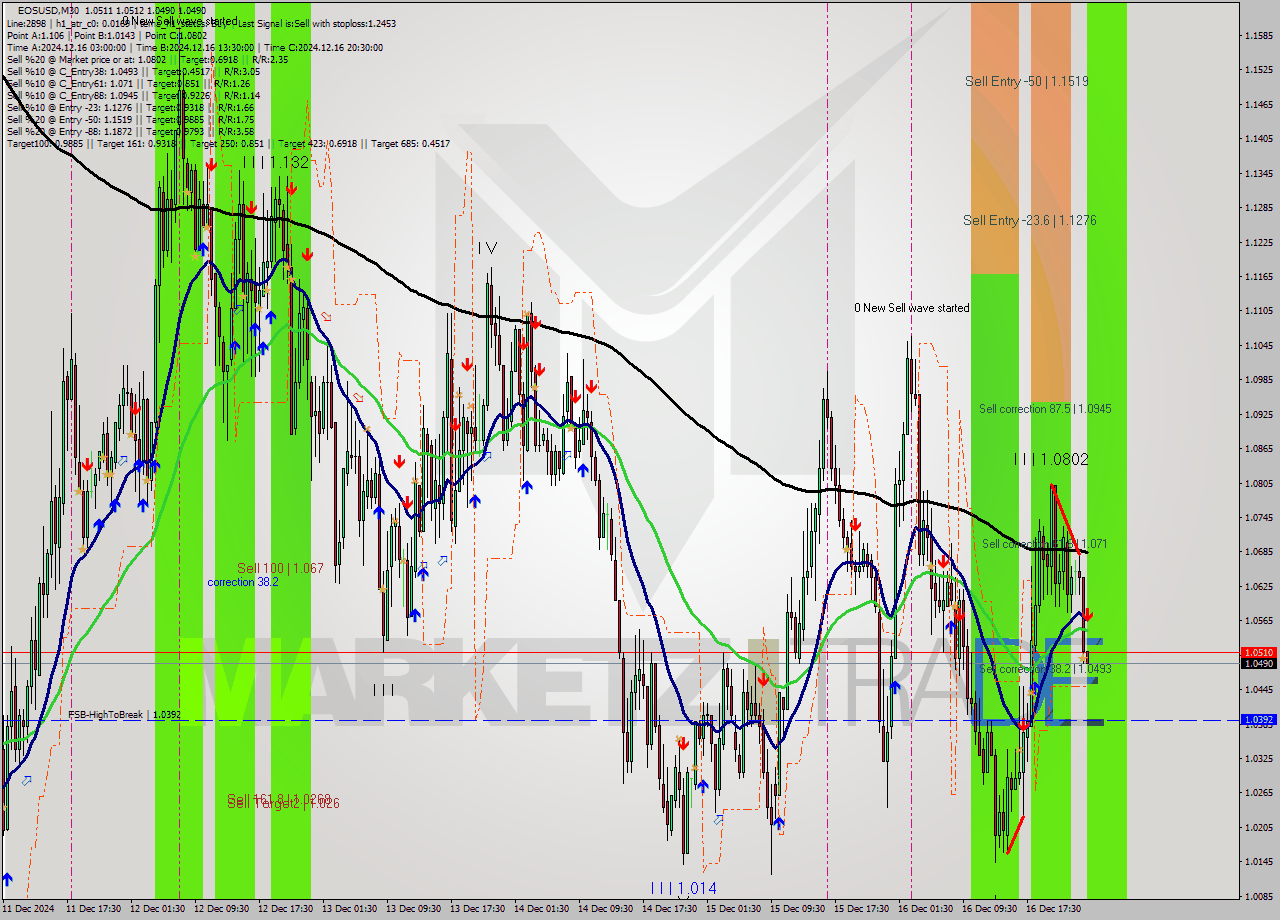Viewport: 1280px width, 920px height.
Task: Click the 'Sell correction 38.2 | 1.0493' label
Action: (x=1045, y=668)
